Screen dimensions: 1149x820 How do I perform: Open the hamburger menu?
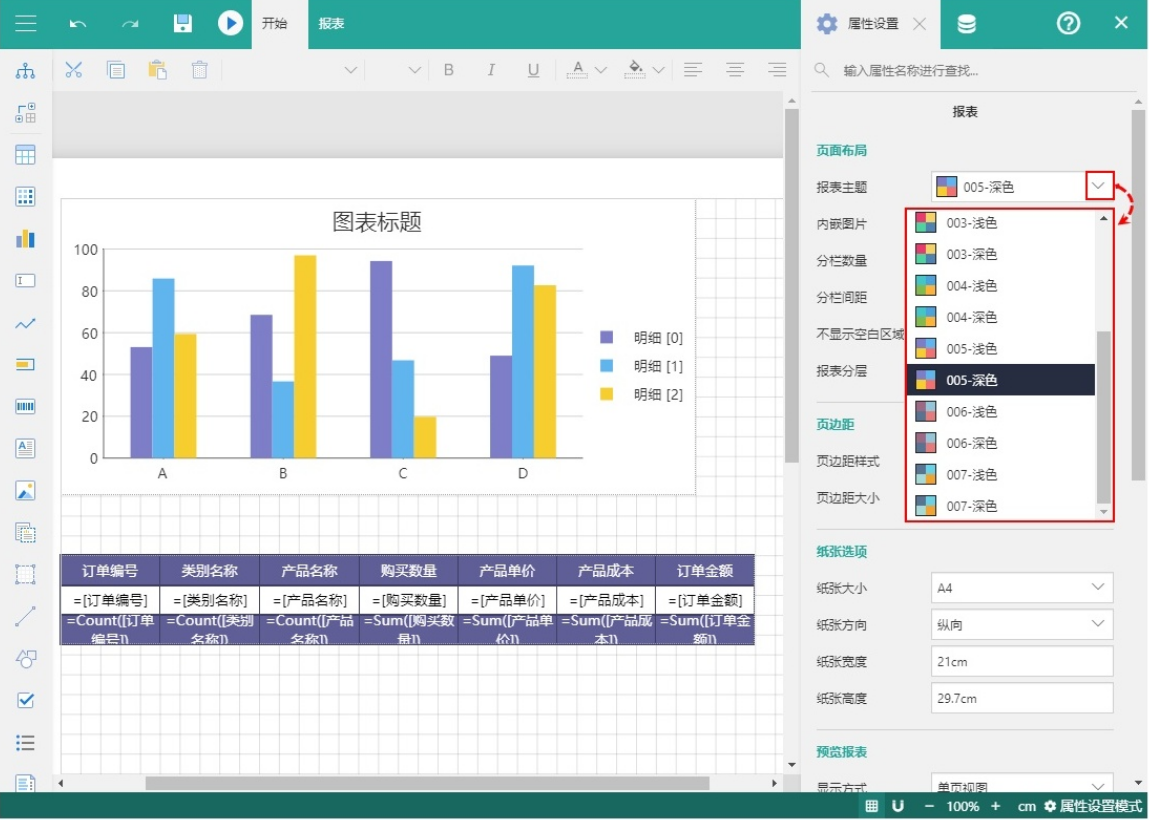(26, 23)
